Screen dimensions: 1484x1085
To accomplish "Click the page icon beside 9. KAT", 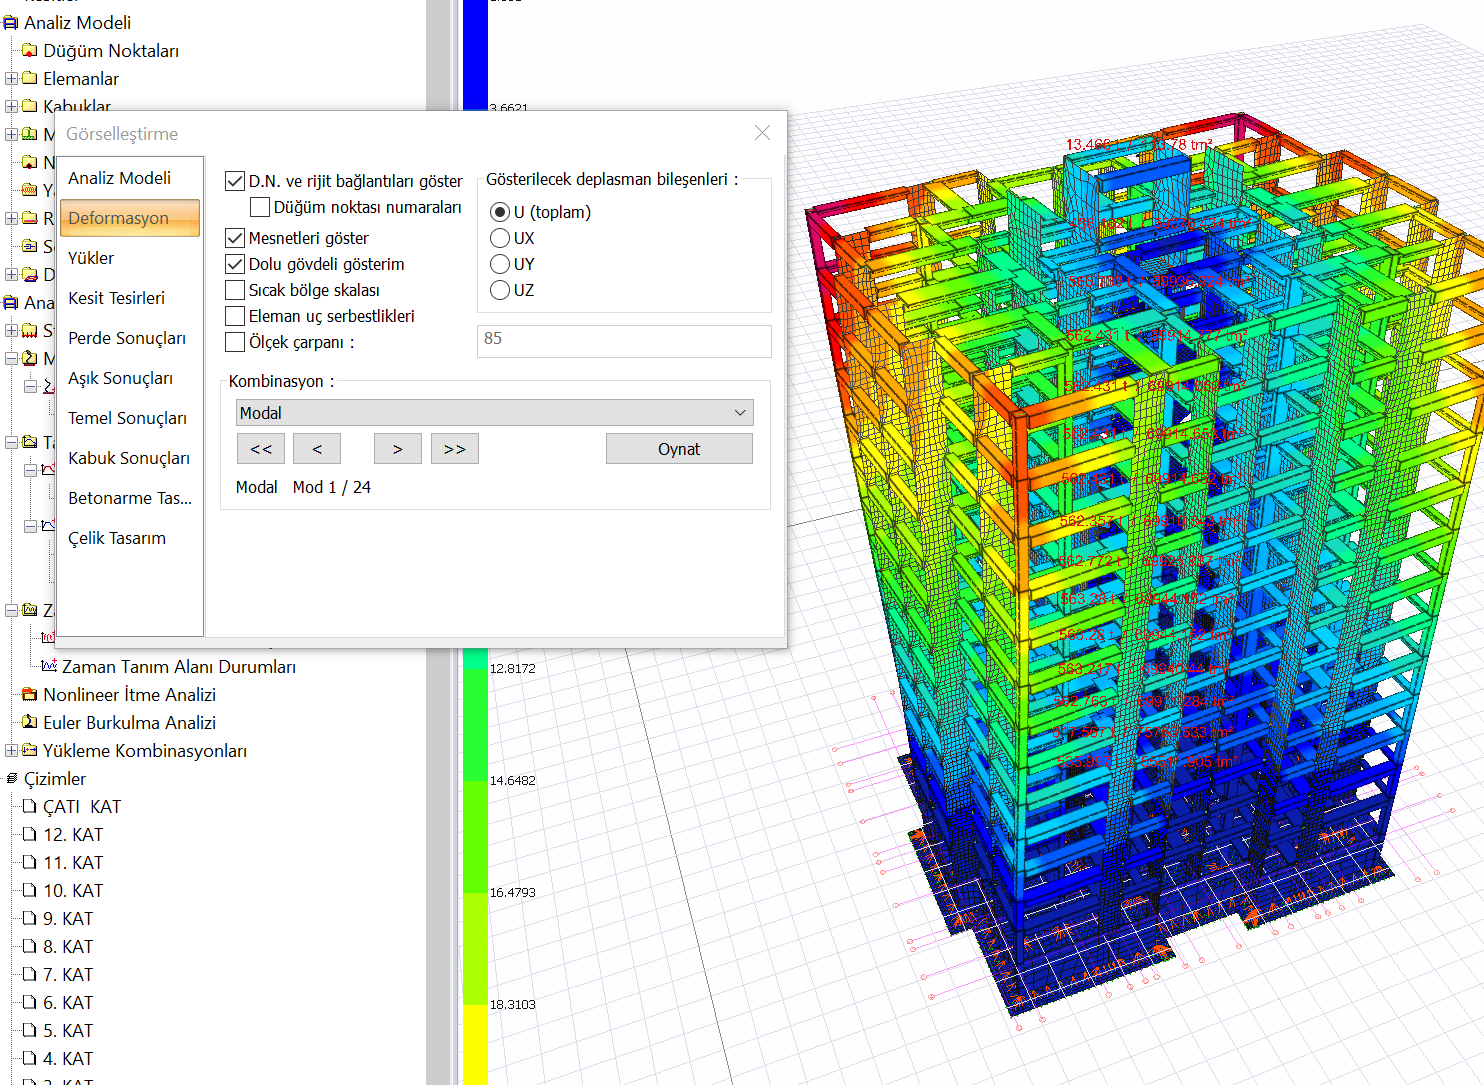I will coord(30,919).
